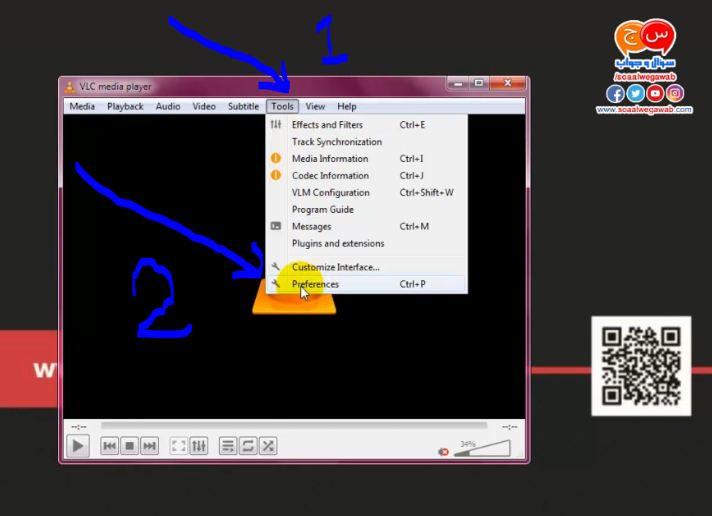Click the YouTube icon
Viewport: 712px width, 516px height.
pos(655,94)
